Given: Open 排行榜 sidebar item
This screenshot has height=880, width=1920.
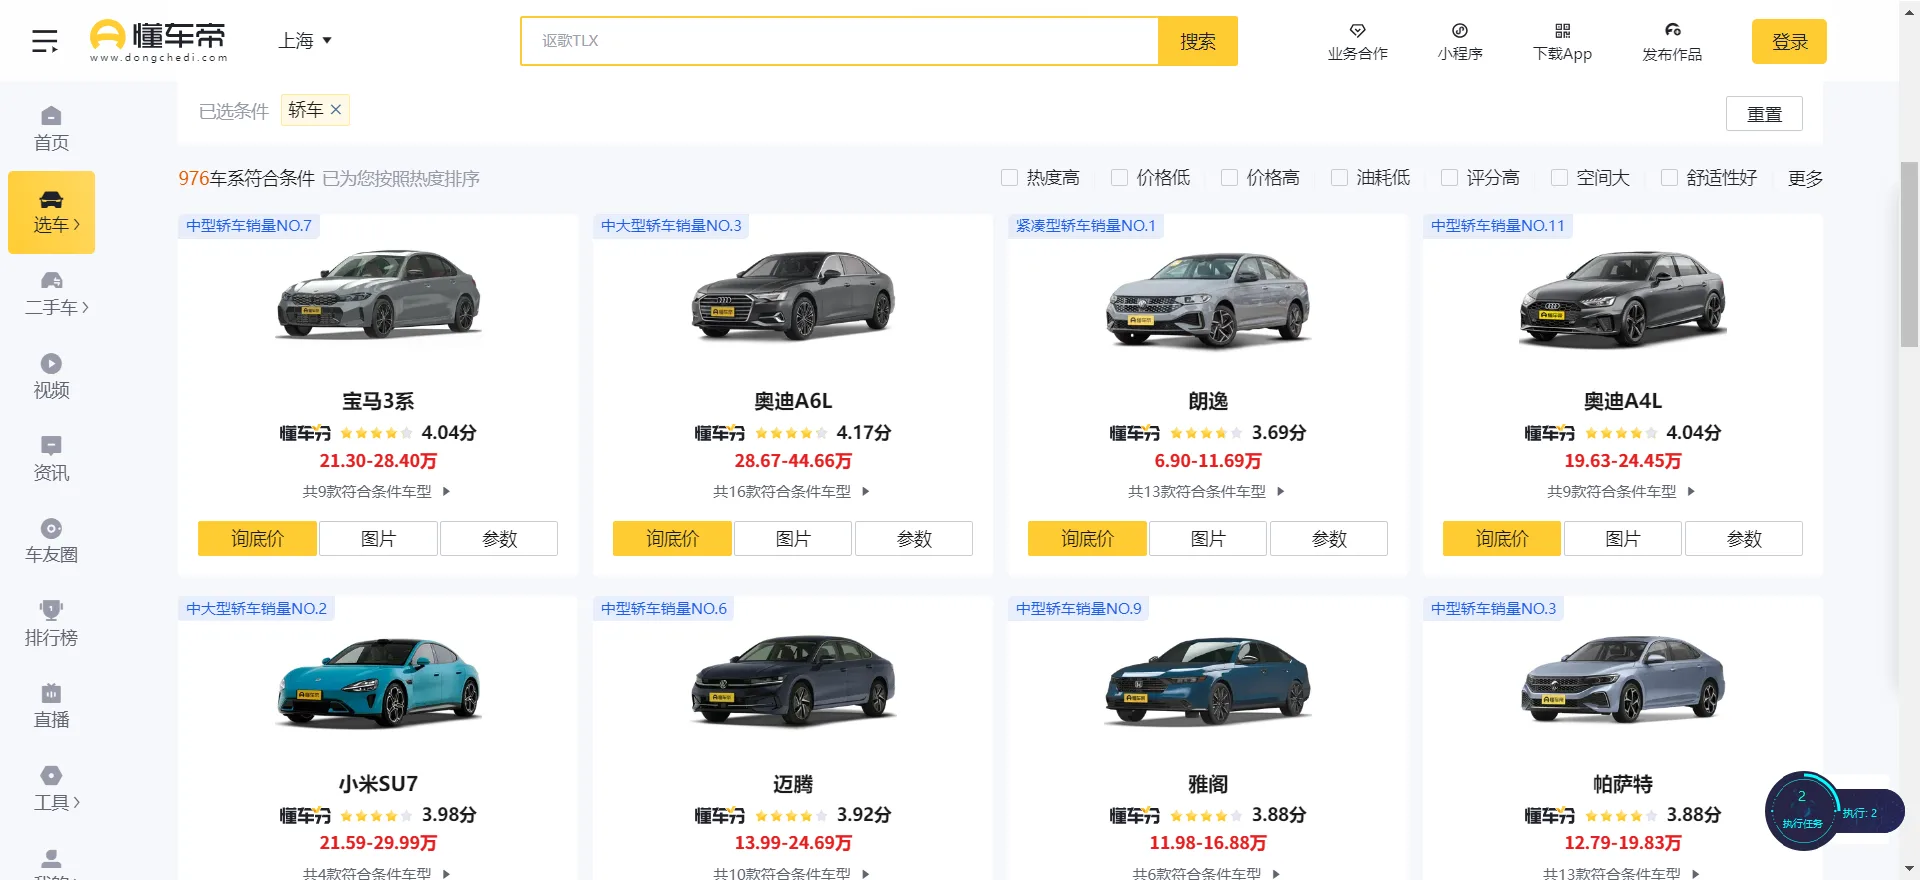Looking at the screenshot, I should click(51, 624).
